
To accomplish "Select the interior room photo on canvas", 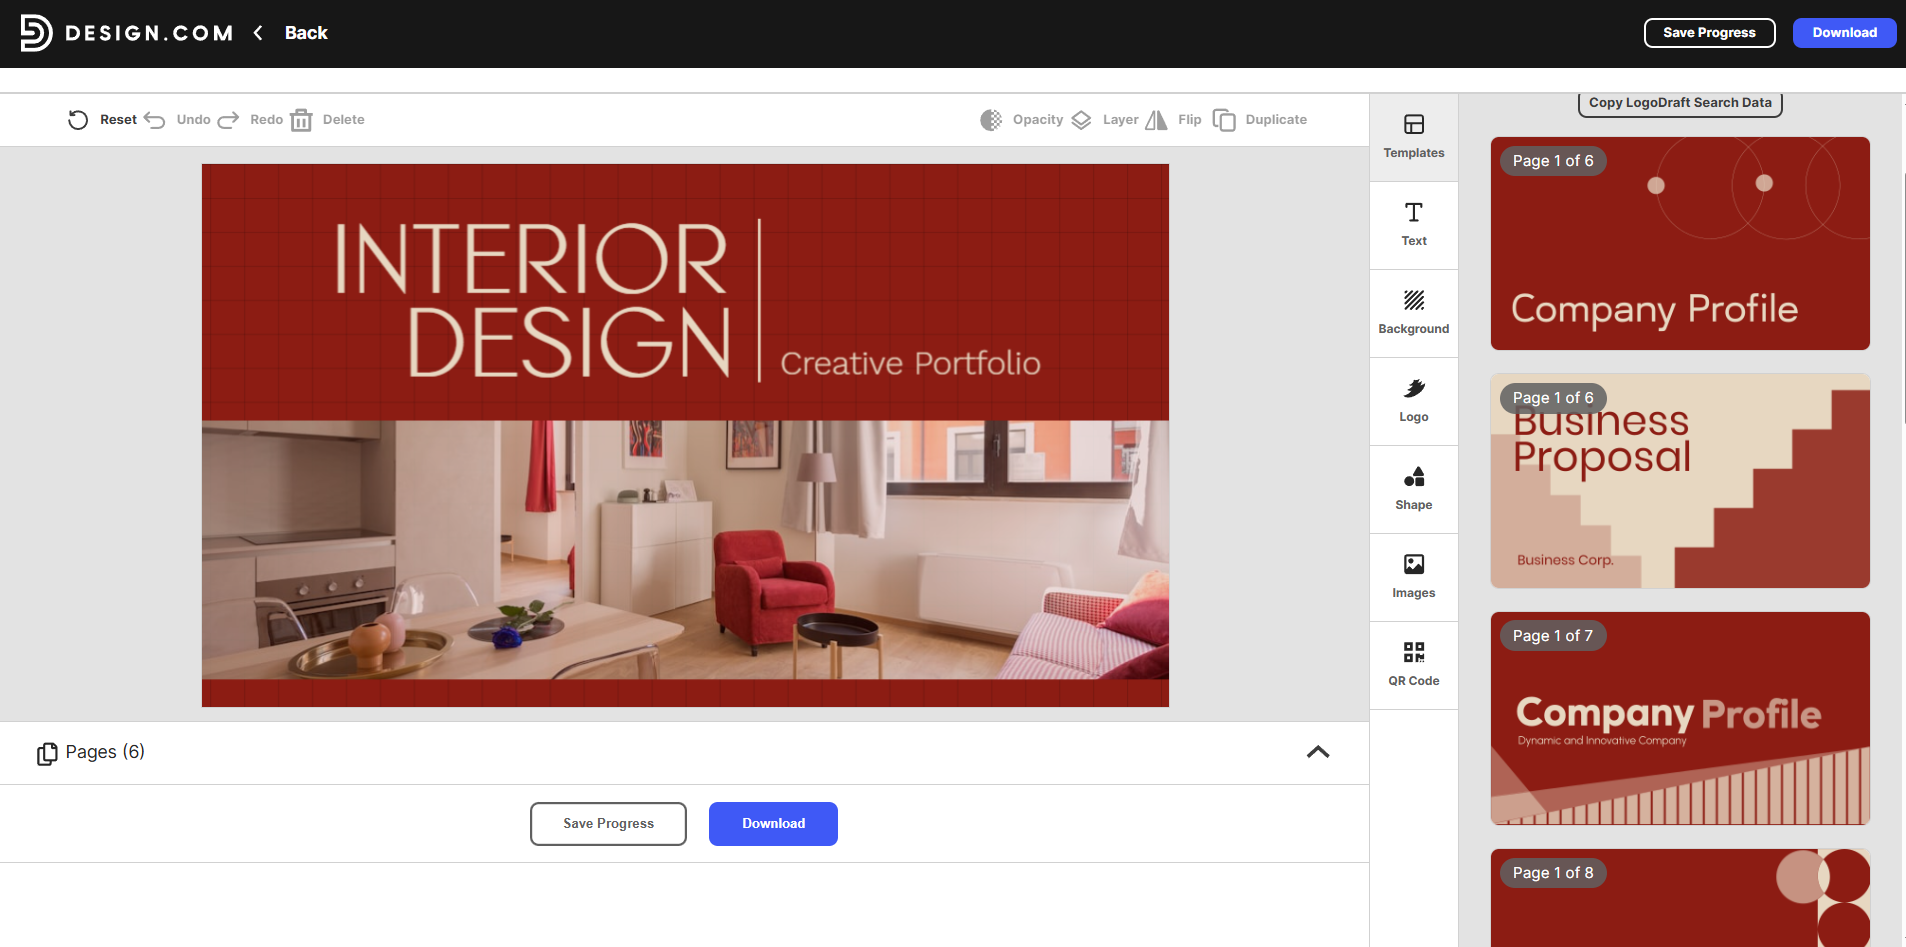I will point(685,550).
